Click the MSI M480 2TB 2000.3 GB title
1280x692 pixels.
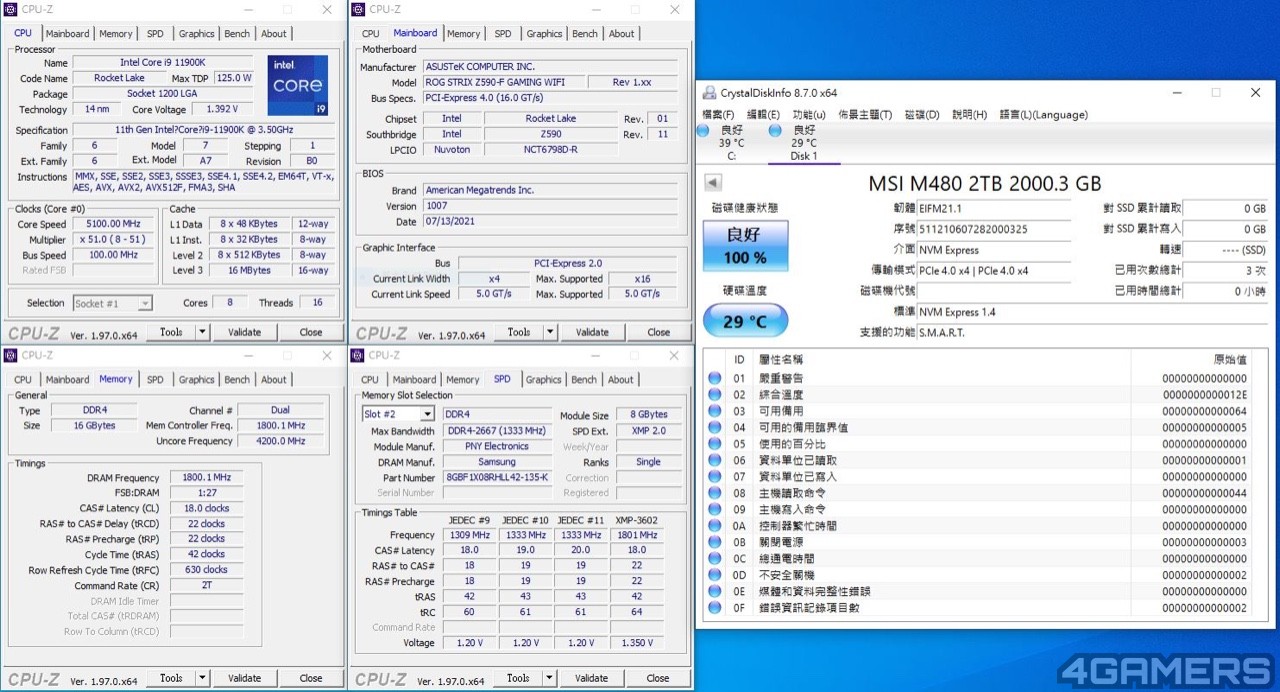coord(987,183)
